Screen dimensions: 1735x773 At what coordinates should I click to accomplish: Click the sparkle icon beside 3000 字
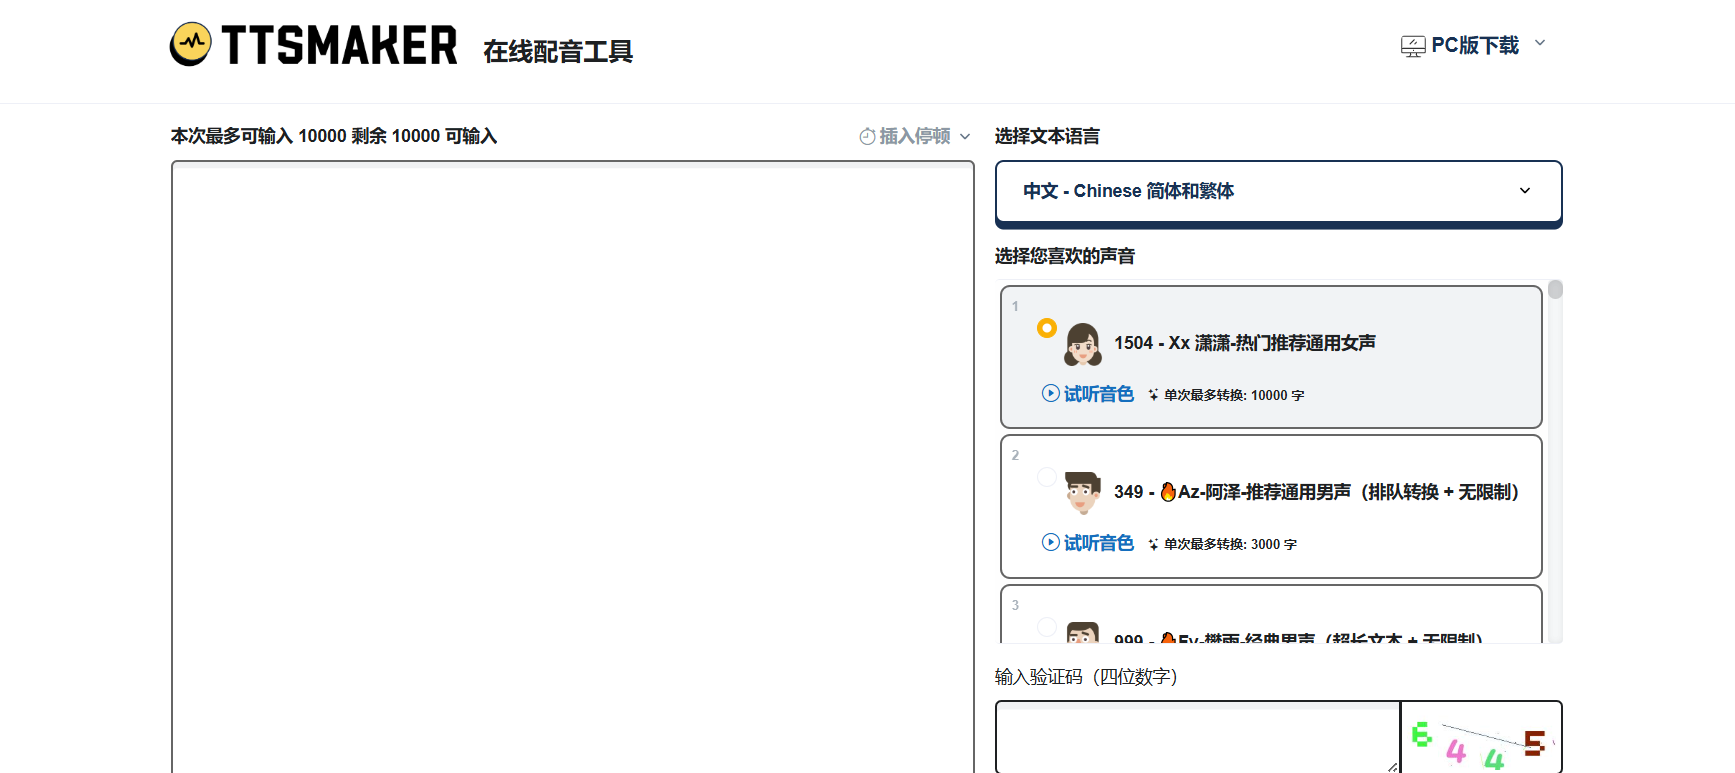coord(1153,544)
